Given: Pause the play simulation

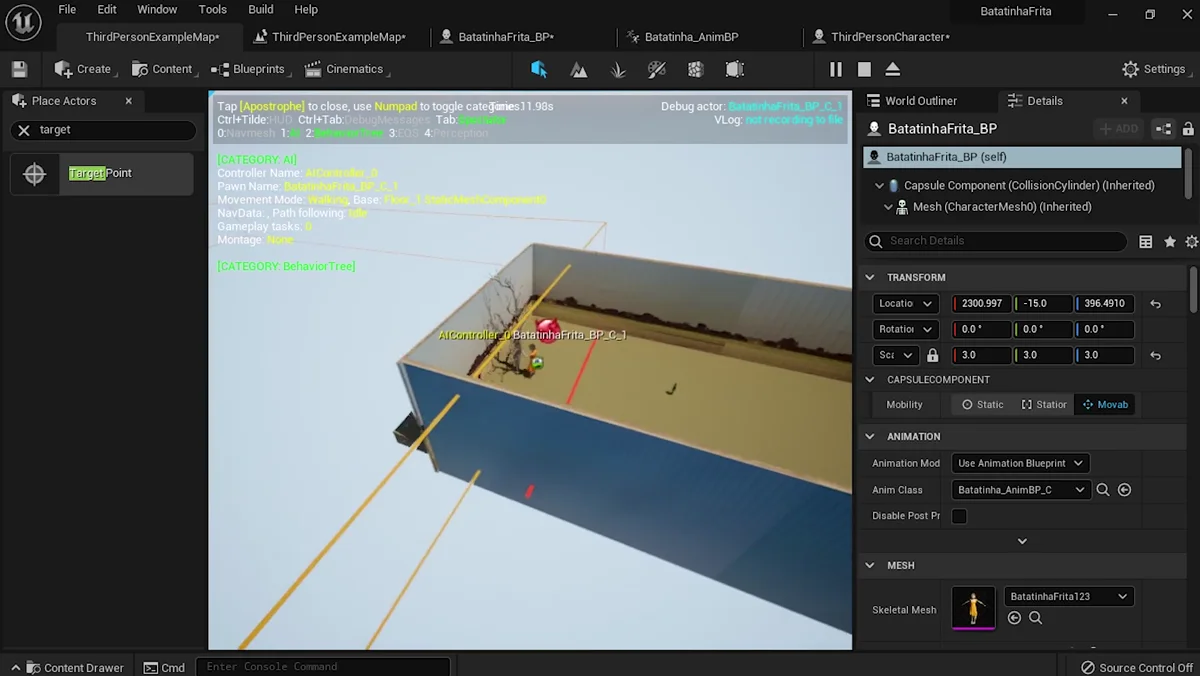Looking at the screenshot, I should click(836, 69).
